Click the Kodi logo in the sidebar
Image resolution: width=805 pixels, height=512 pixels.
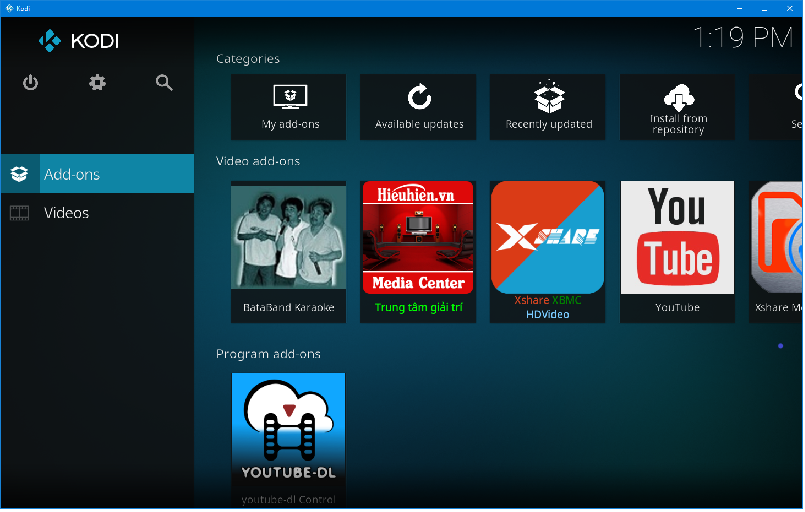pos(79,41)
